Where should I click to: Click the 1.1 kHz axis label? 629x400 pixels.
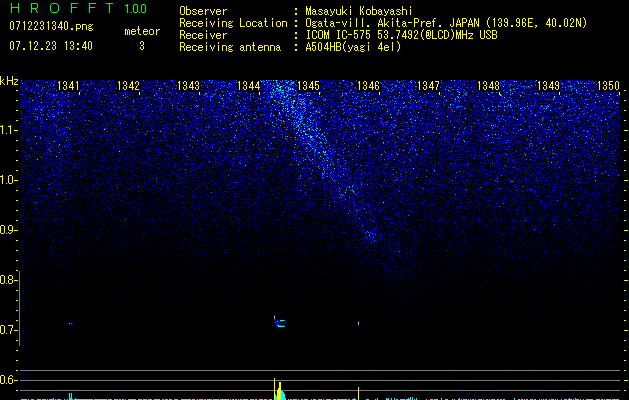(8, 130)
